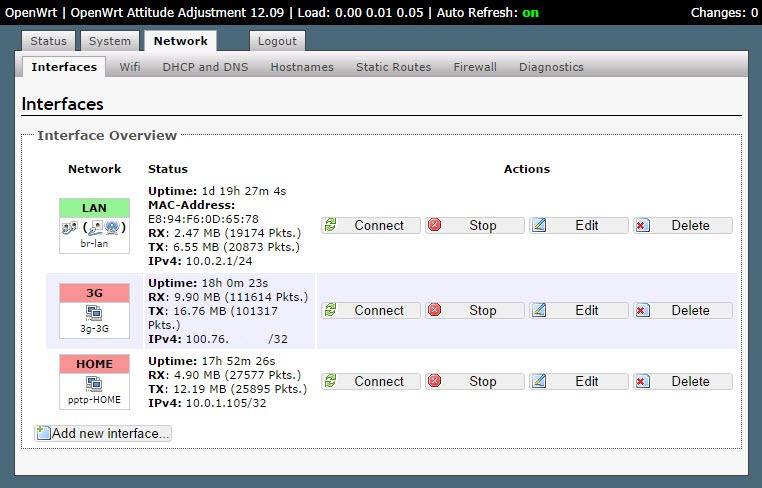Screen dimensions: 762x488
Task: Edit the 3G interface settings
Action: tap(578, 311)
